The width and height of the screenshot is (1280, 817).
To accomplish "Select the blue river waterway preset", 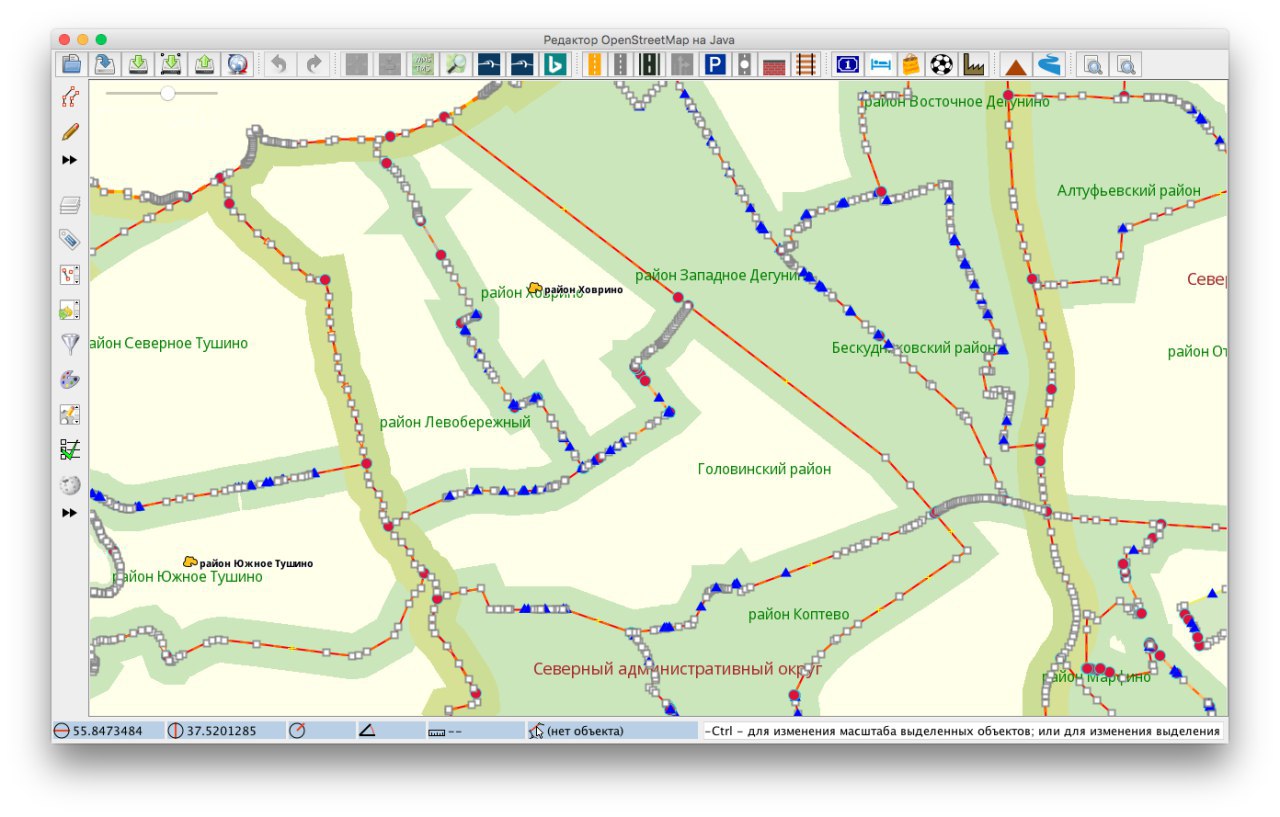I will (x=1048, y=64).
